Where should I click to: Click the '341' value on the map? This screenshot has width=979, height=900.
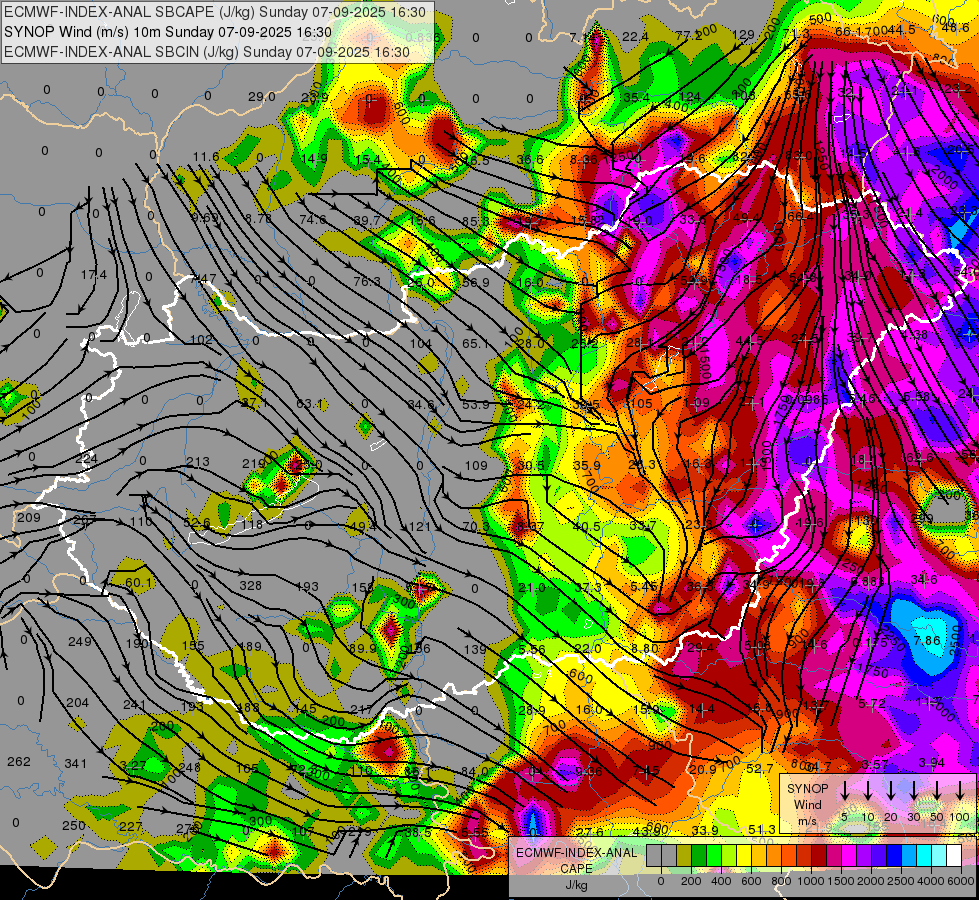pos(76,763)
